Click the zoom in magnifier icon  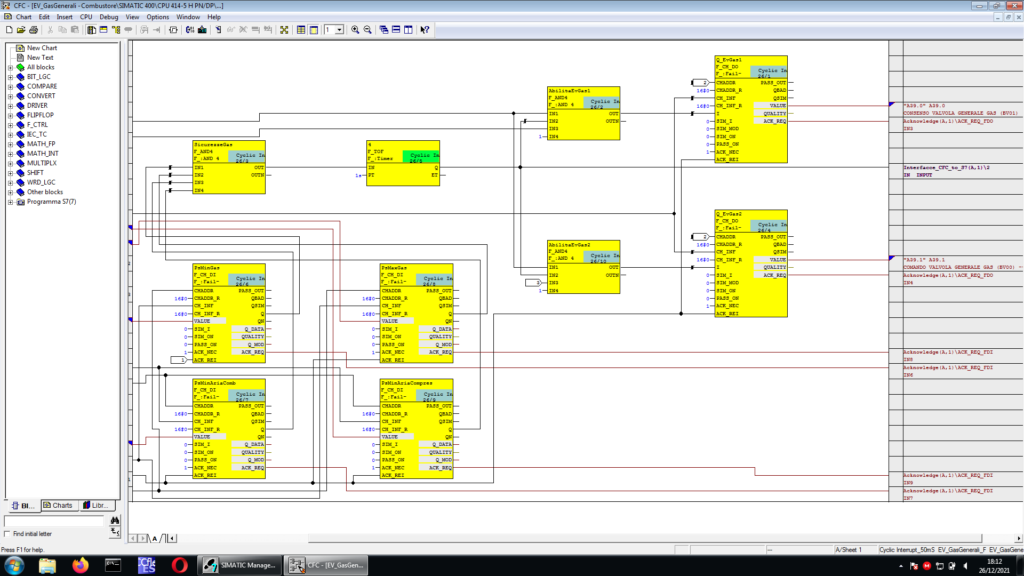tap(355, 30)
